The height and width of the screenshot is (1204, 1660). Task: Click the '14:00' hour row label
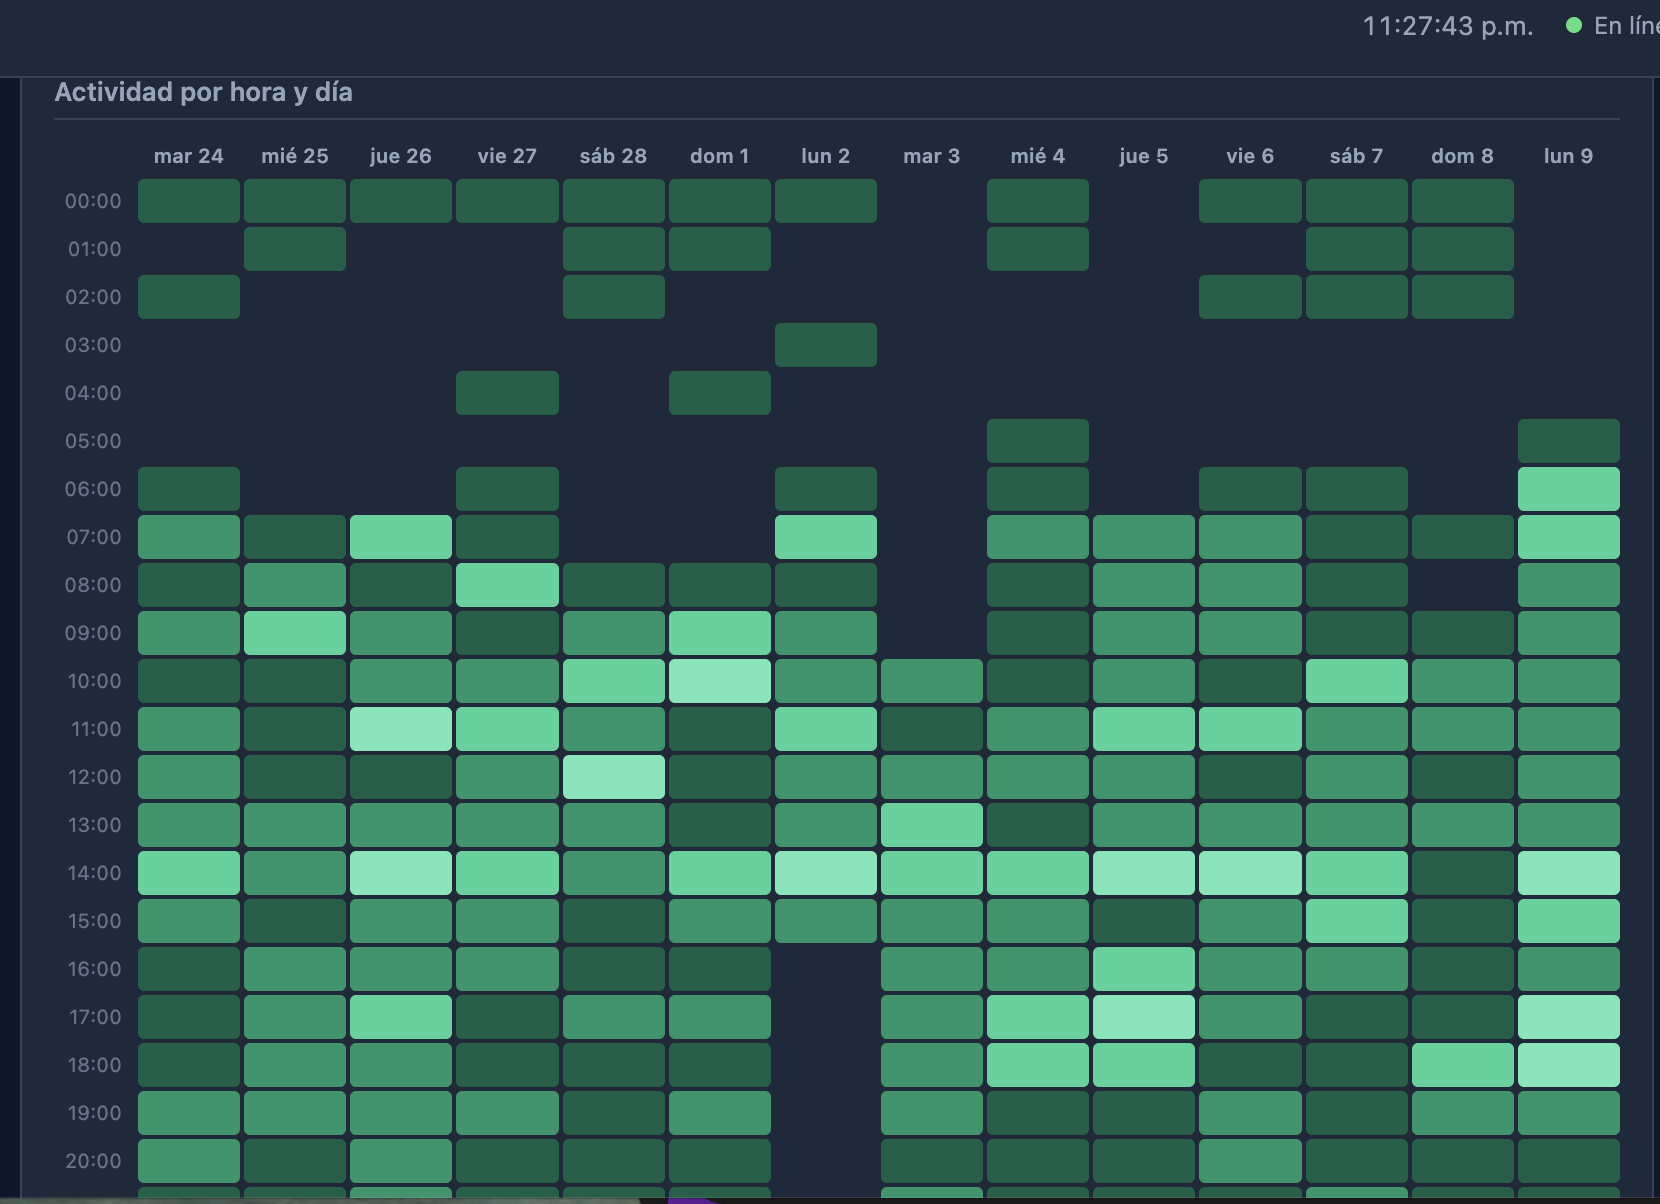point(94,873)
